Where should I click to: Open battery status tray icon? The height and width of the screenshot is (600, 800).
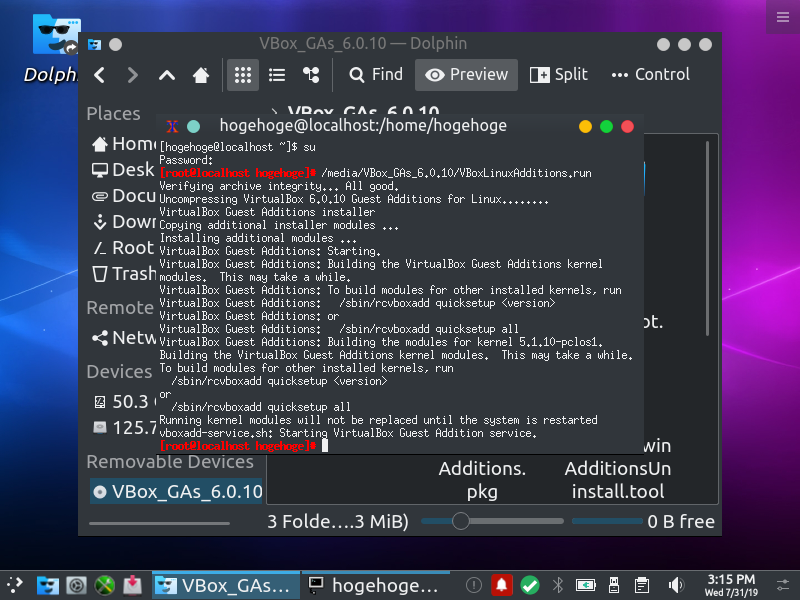click(x=586, y=585)
